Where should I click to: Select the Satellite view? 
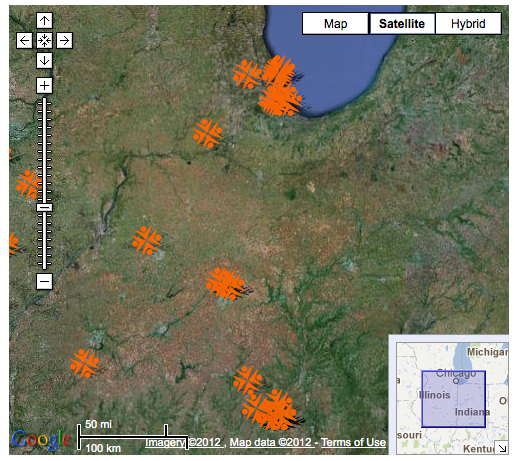(x=402, y=24)
